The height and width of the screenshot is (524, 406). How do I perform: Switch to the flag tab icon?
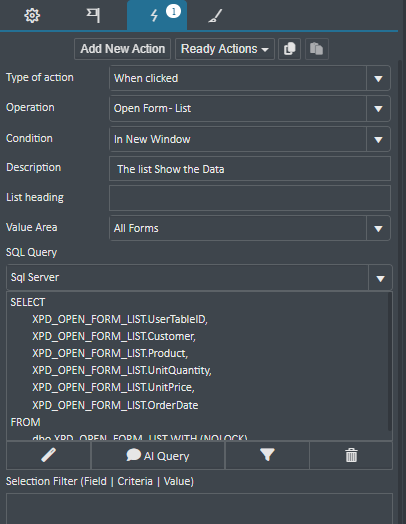click(93, 15)
